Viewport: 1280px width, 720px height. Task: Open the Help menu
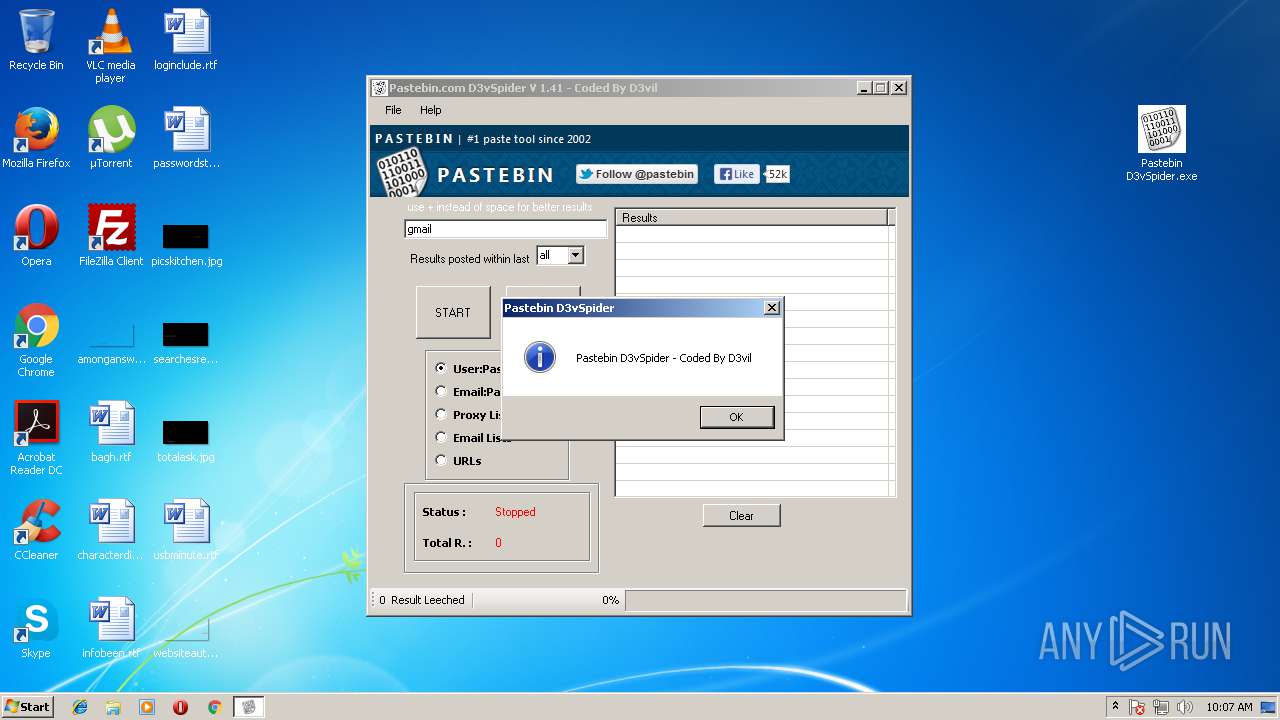click(x=430, y=110)
